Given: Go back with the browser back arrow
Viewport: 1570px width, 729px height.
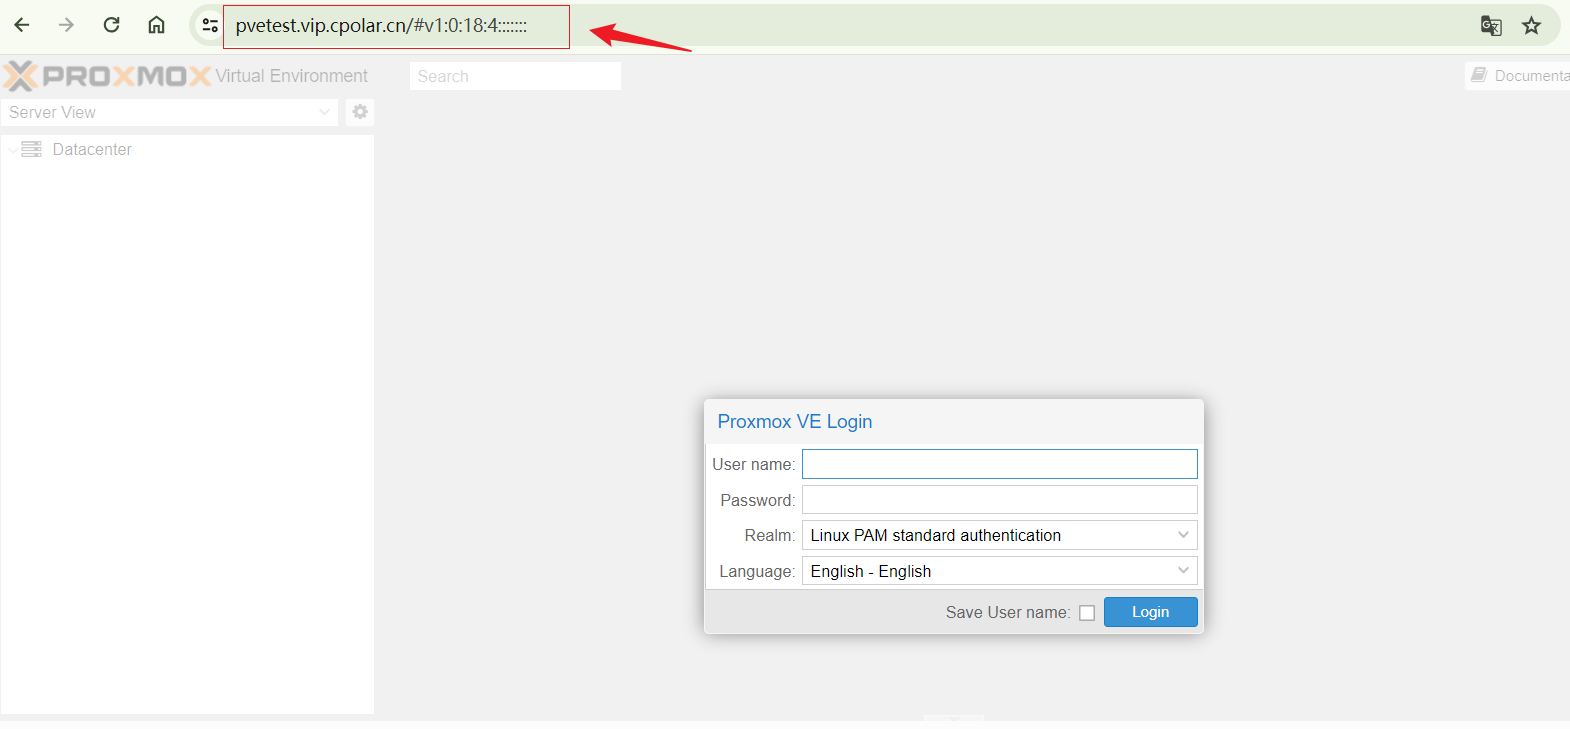Looking at the screenshot, I should click(22, 25).
